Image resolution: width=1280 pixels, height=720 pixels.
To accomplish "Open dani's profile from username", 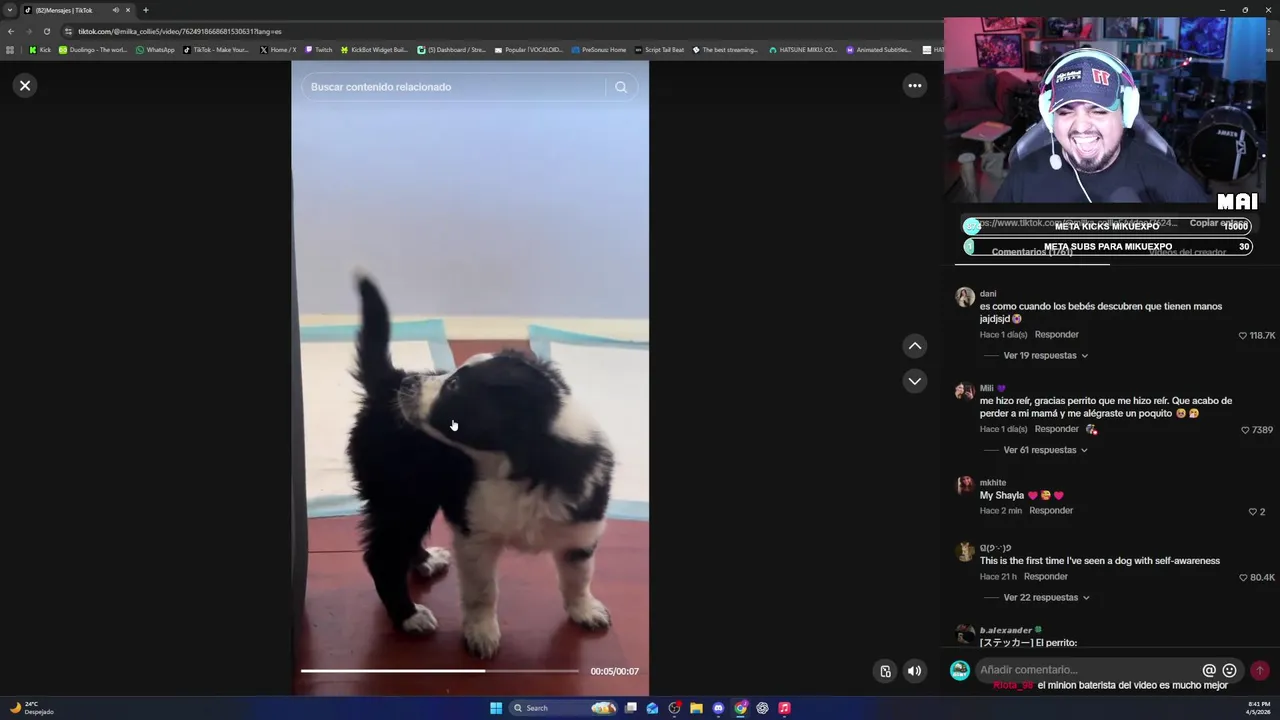I will pos(988,294).
